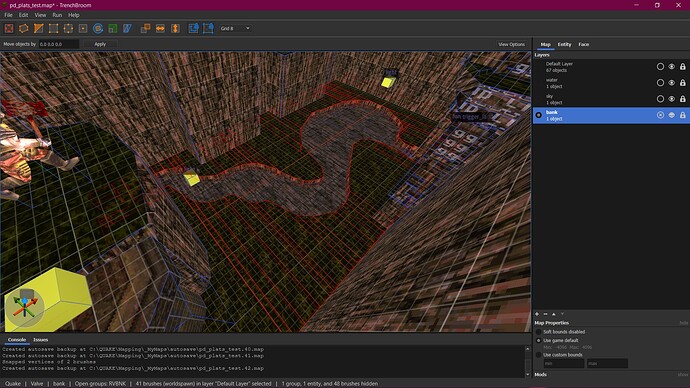Click the Apply button
Viewport: 690px width, 388px height.
pos(100,44)
